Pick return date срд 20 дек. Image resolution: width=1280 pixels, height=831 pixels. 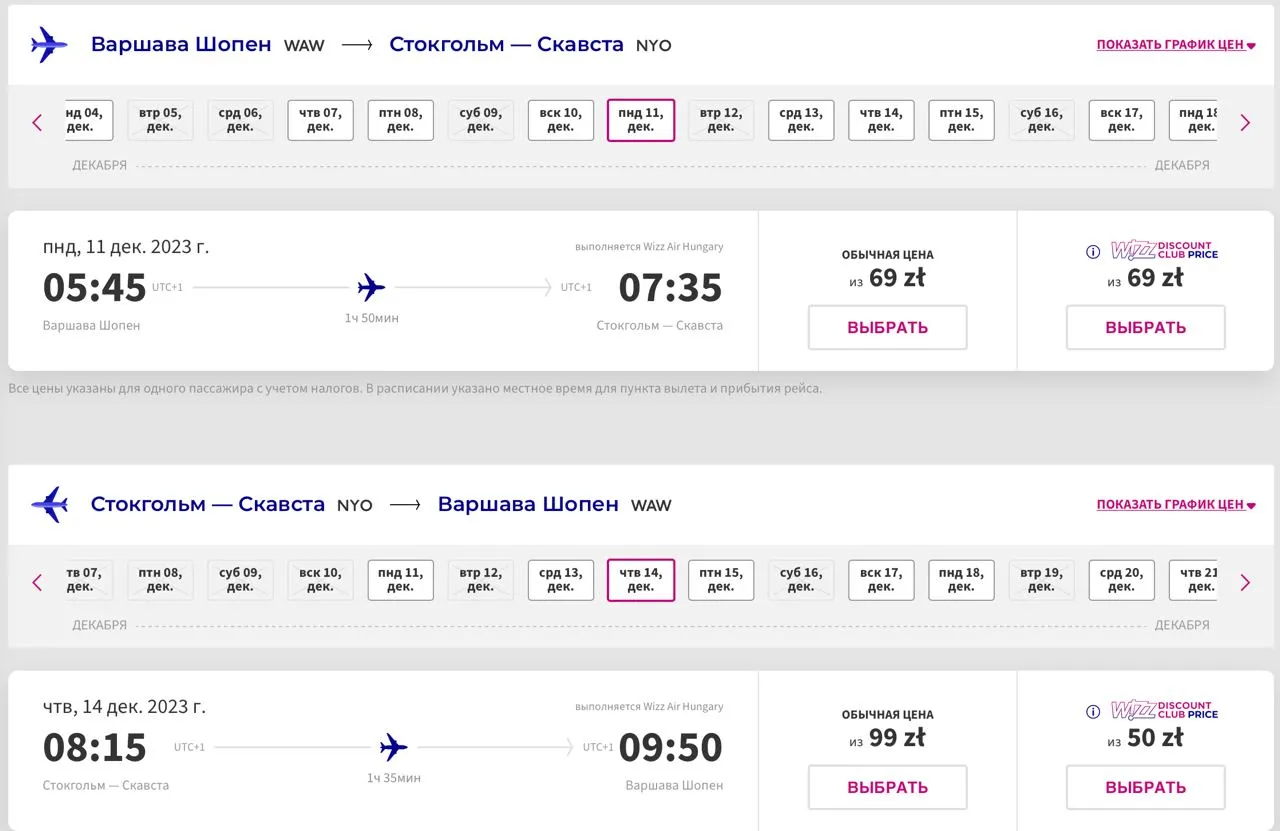coord(1121,580)
